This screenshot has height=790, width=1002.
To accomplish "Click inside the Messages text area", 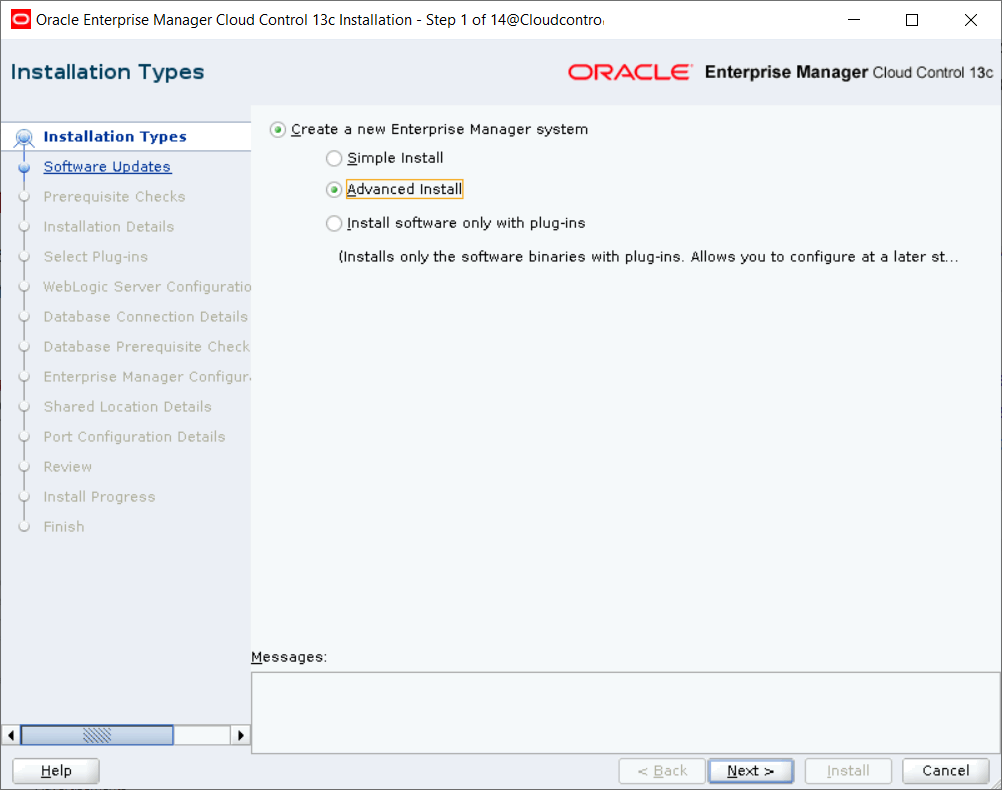I will coord(626,713).
